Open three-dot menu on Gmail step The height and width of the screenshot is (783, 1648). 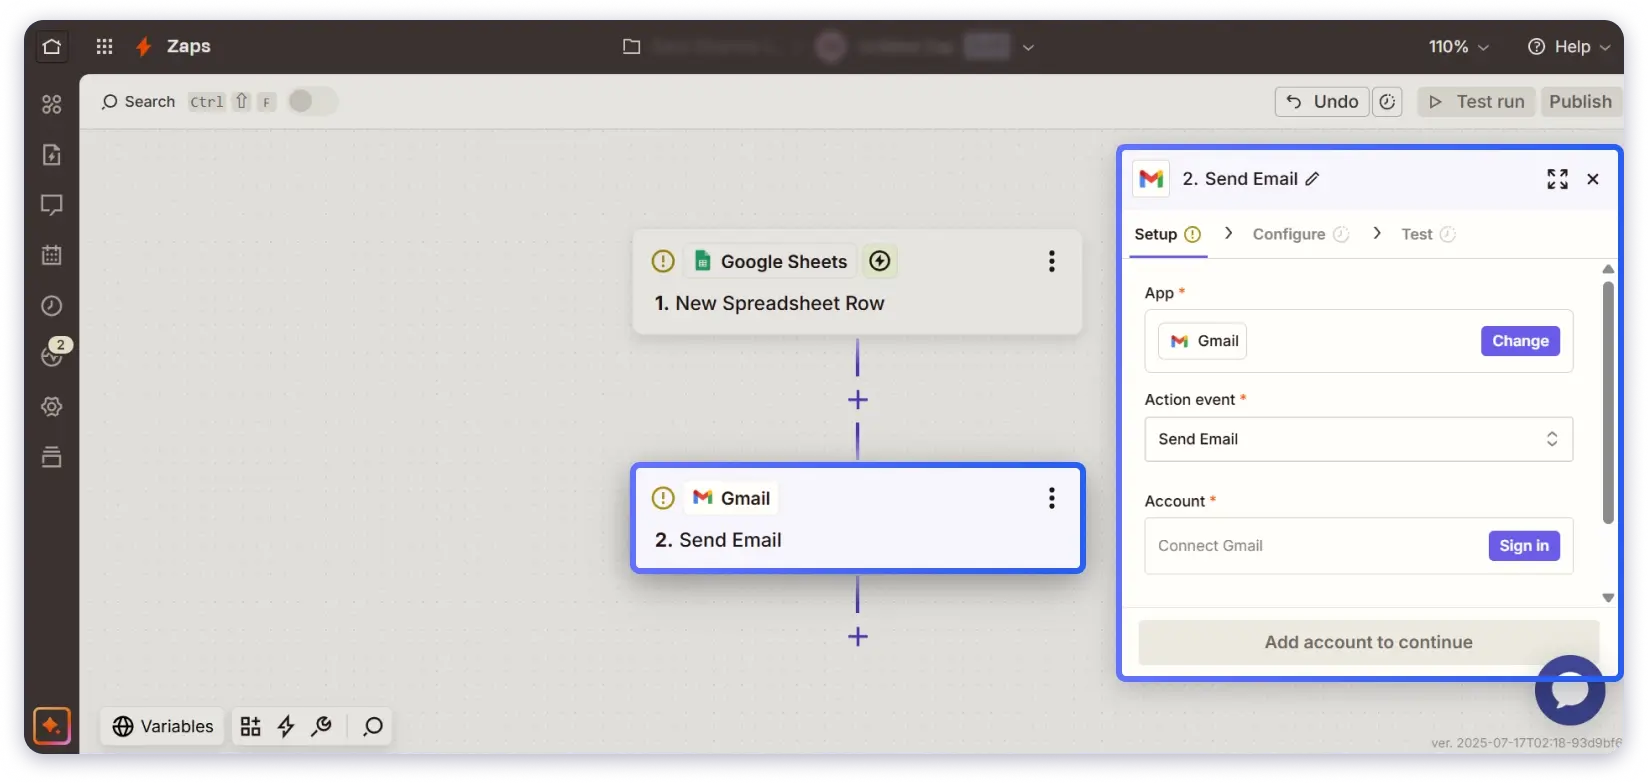pyautogui.click(x=1051, y=498)
